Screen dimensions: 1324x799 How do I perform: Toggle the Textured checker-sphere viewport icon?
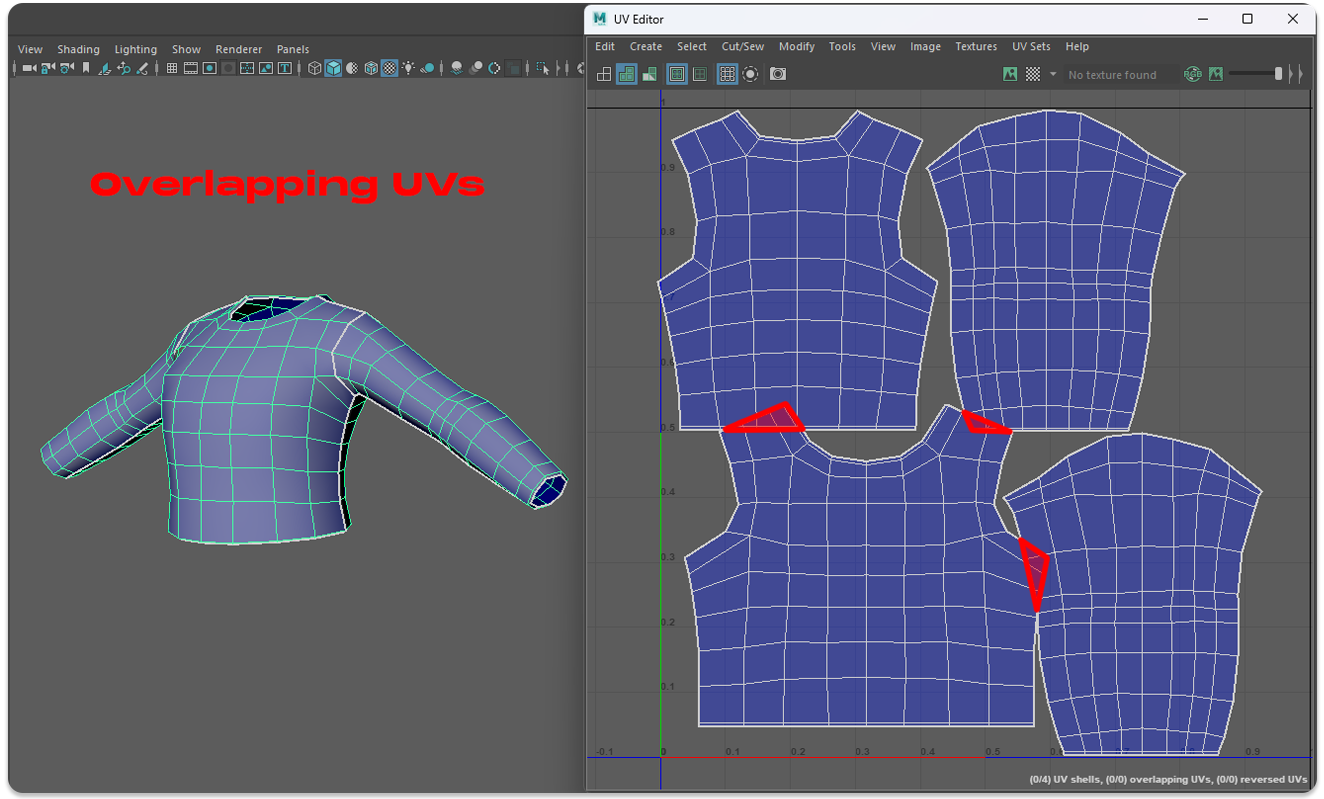coord(390,68)
